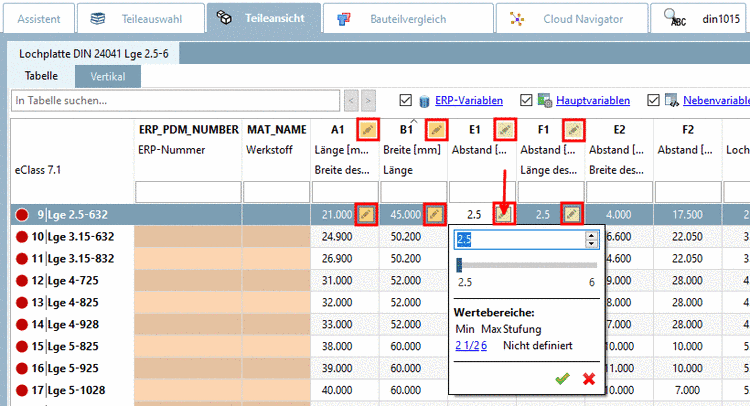Viewport: 750px width, 406px height.
Task: Click filter field under ERP_PDM_NUMBER column
Action: (x=188, y=192)
